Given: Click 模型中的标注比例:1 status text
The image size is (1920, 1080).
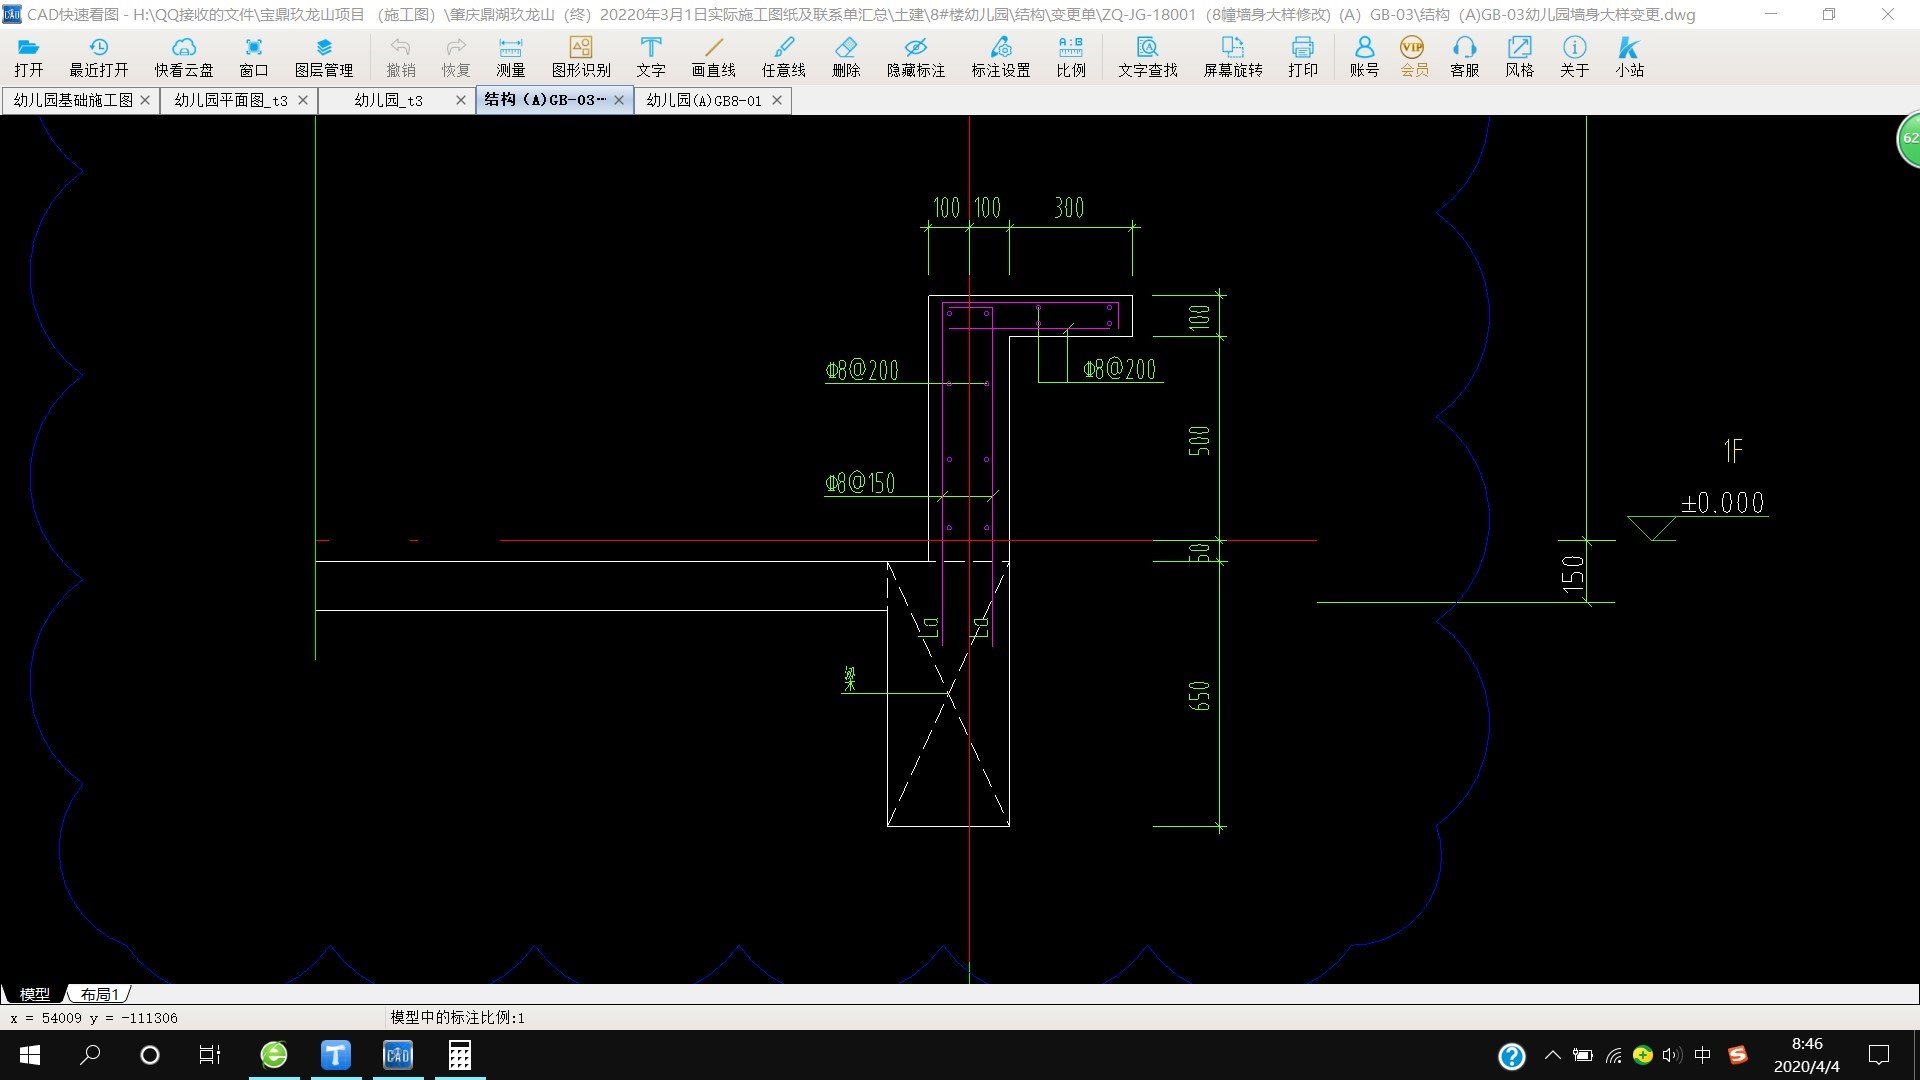Looking at the screenshot, I should coord(457,1018).
